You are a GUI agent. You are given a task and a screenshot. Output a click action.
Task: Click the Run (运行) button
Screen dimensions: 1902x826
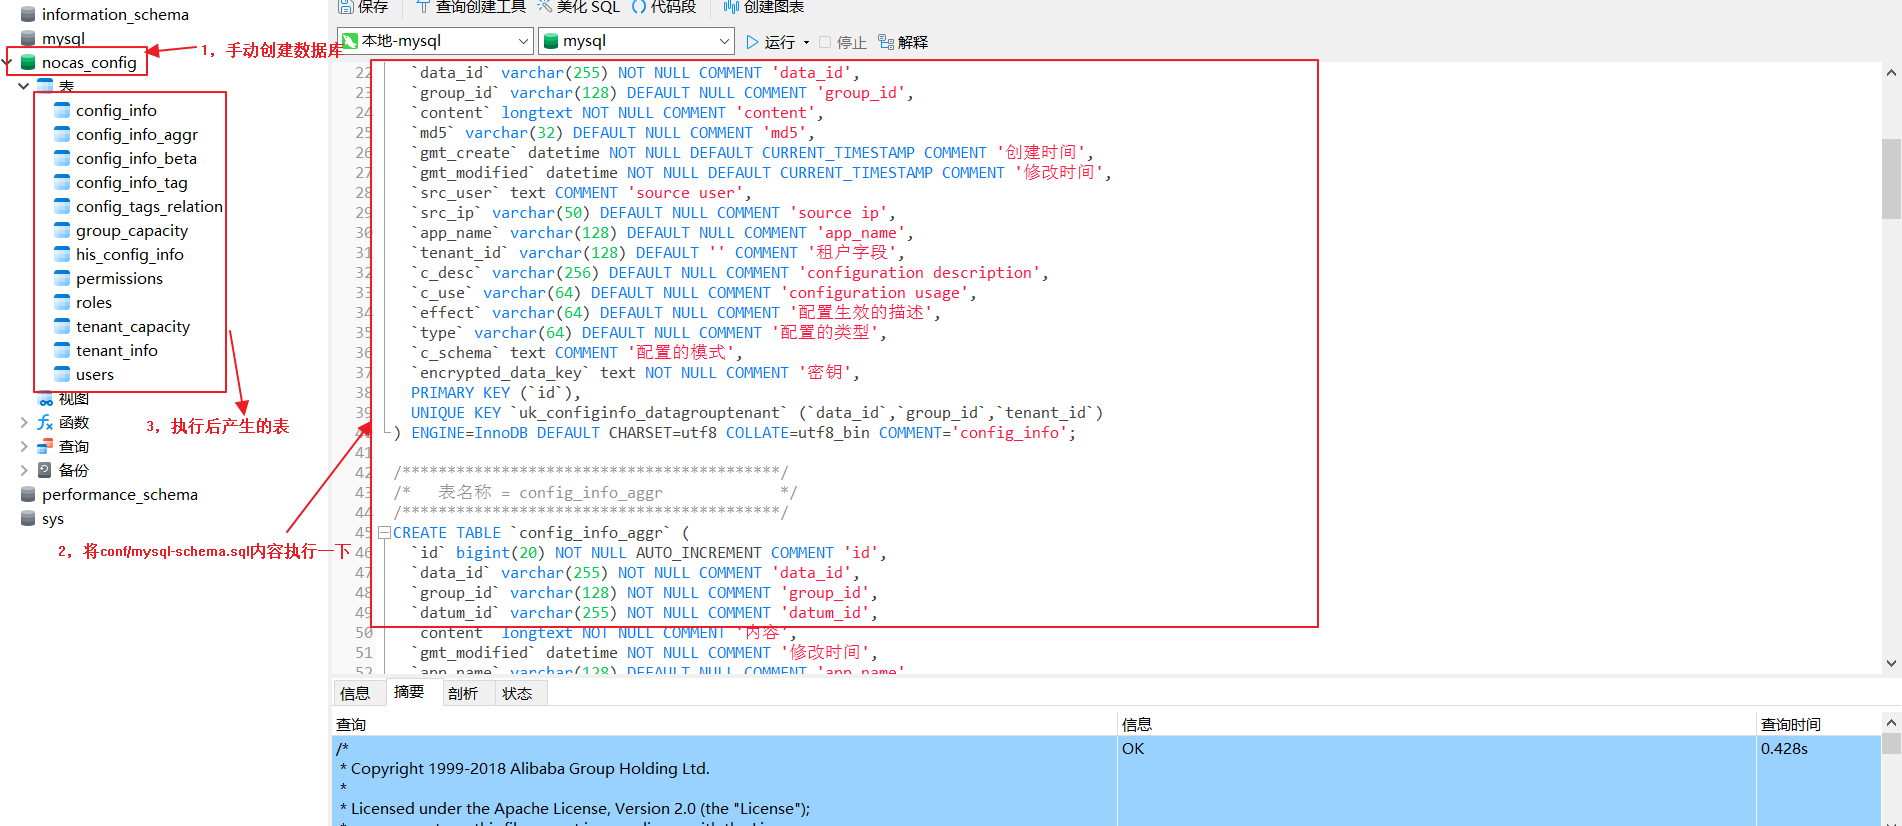click(x=771, y=42)
